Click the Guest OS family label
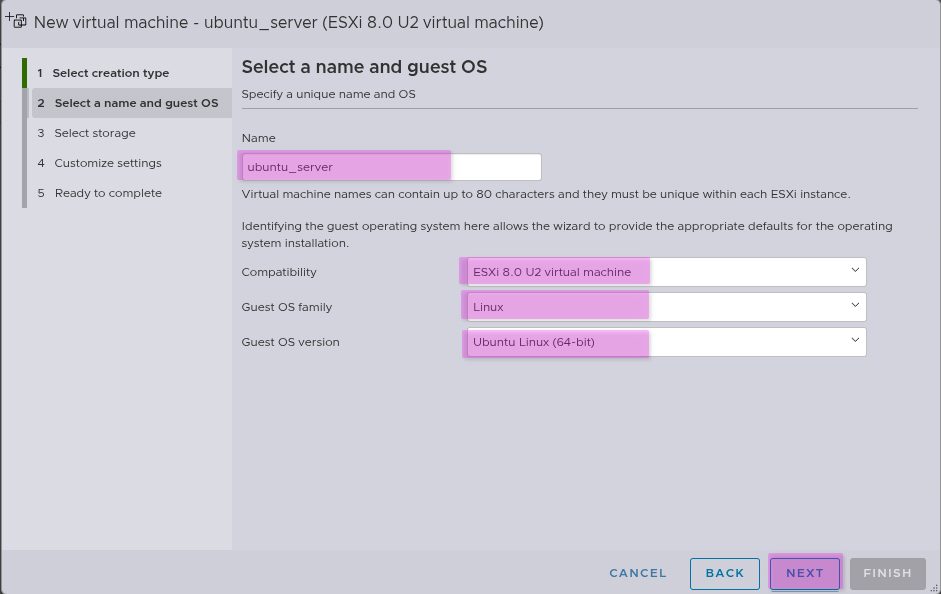Viewport: 941px width, 594px height. pos(287,307)
